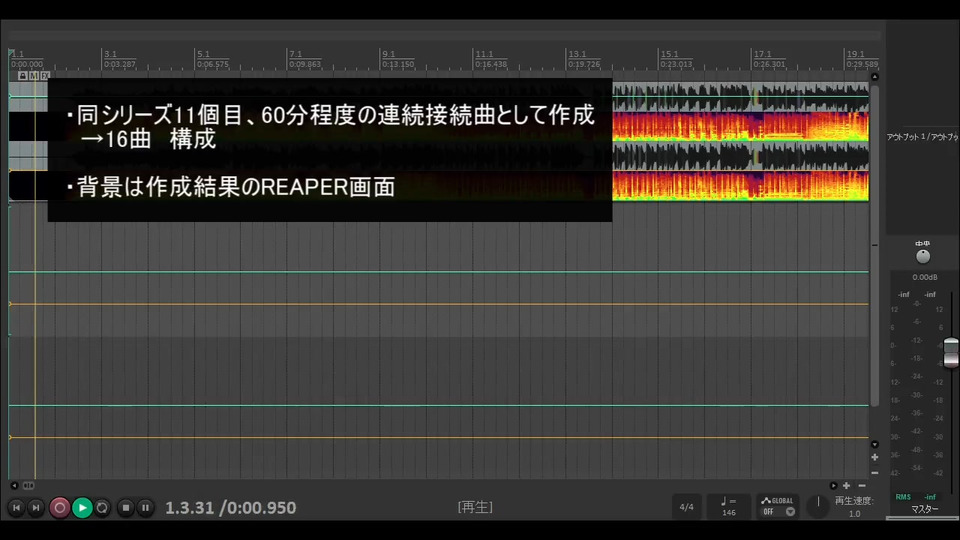The image size is (960, 540).
Task: Click horizontal scrollbar right arrow
Action: tap(833, 486)
